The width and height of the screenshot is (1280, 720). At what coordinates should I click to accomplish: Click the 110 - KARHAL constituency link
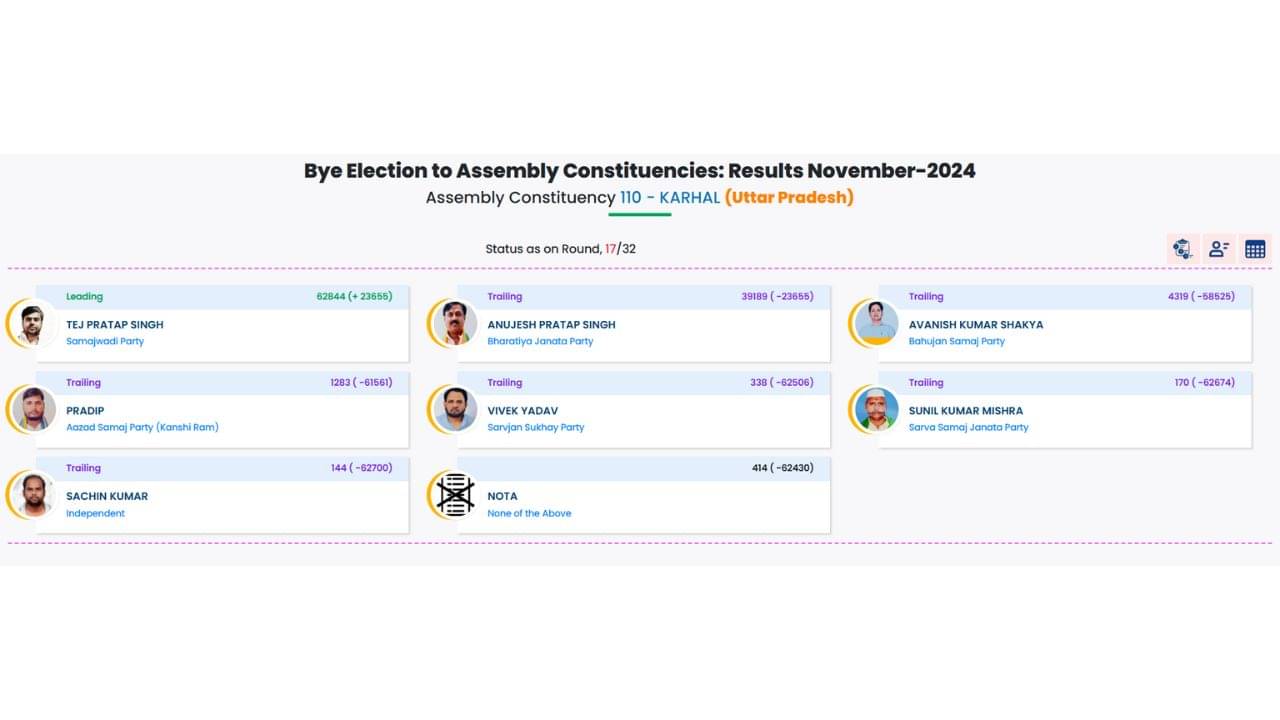[670, 198]
